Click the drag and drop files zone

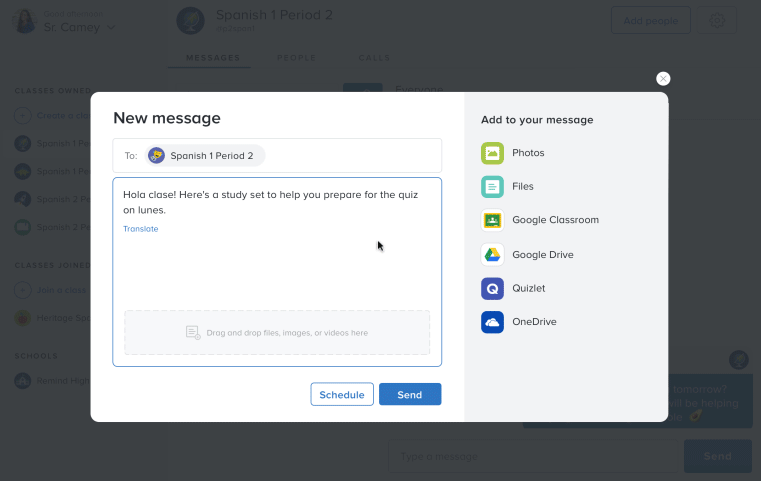tap(277, 332)
